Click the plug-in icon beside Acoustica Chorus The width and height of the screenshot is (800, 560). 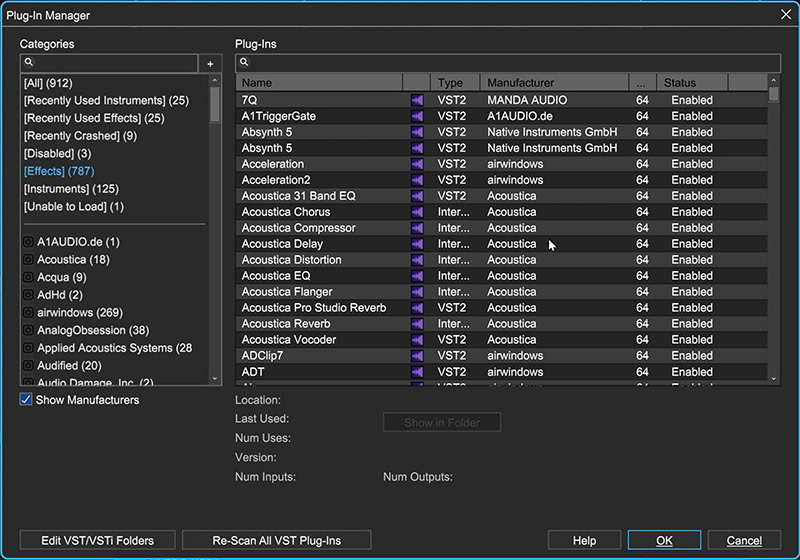417,212
